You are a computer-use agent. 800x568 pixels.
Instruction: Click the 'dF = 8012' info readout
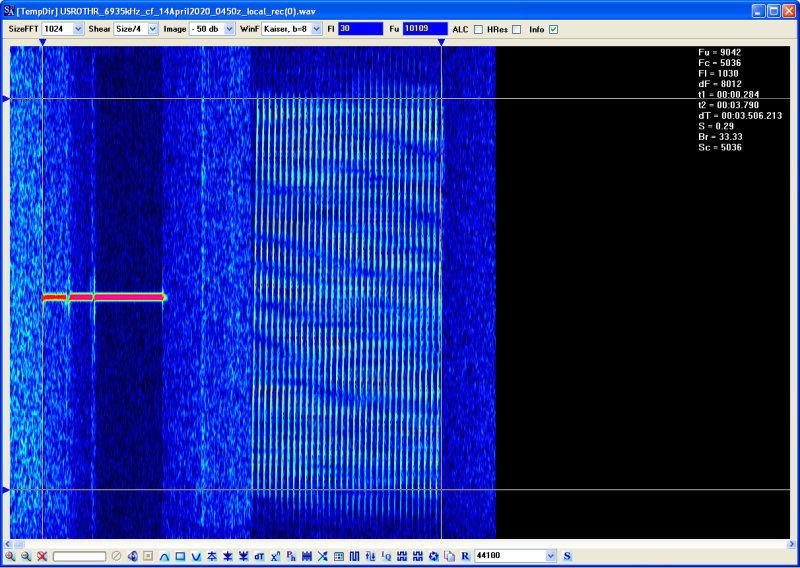pyautogui.click(x=720, y=84)
